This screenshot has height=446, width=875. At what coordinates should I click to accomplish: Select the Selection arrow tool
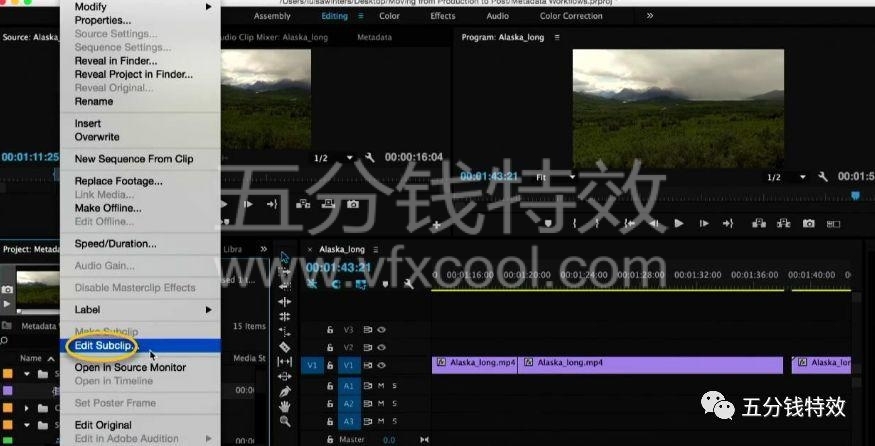[x=285, y=258]
